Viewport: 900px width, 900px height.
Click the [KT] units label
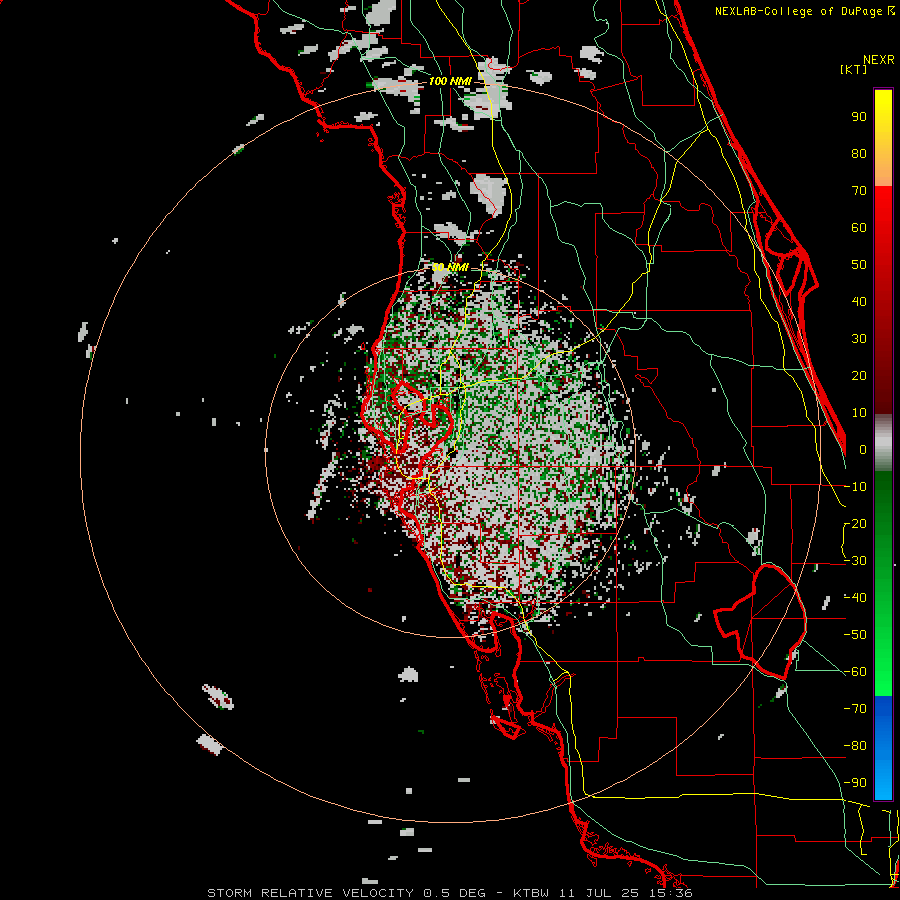pos(854,69)
